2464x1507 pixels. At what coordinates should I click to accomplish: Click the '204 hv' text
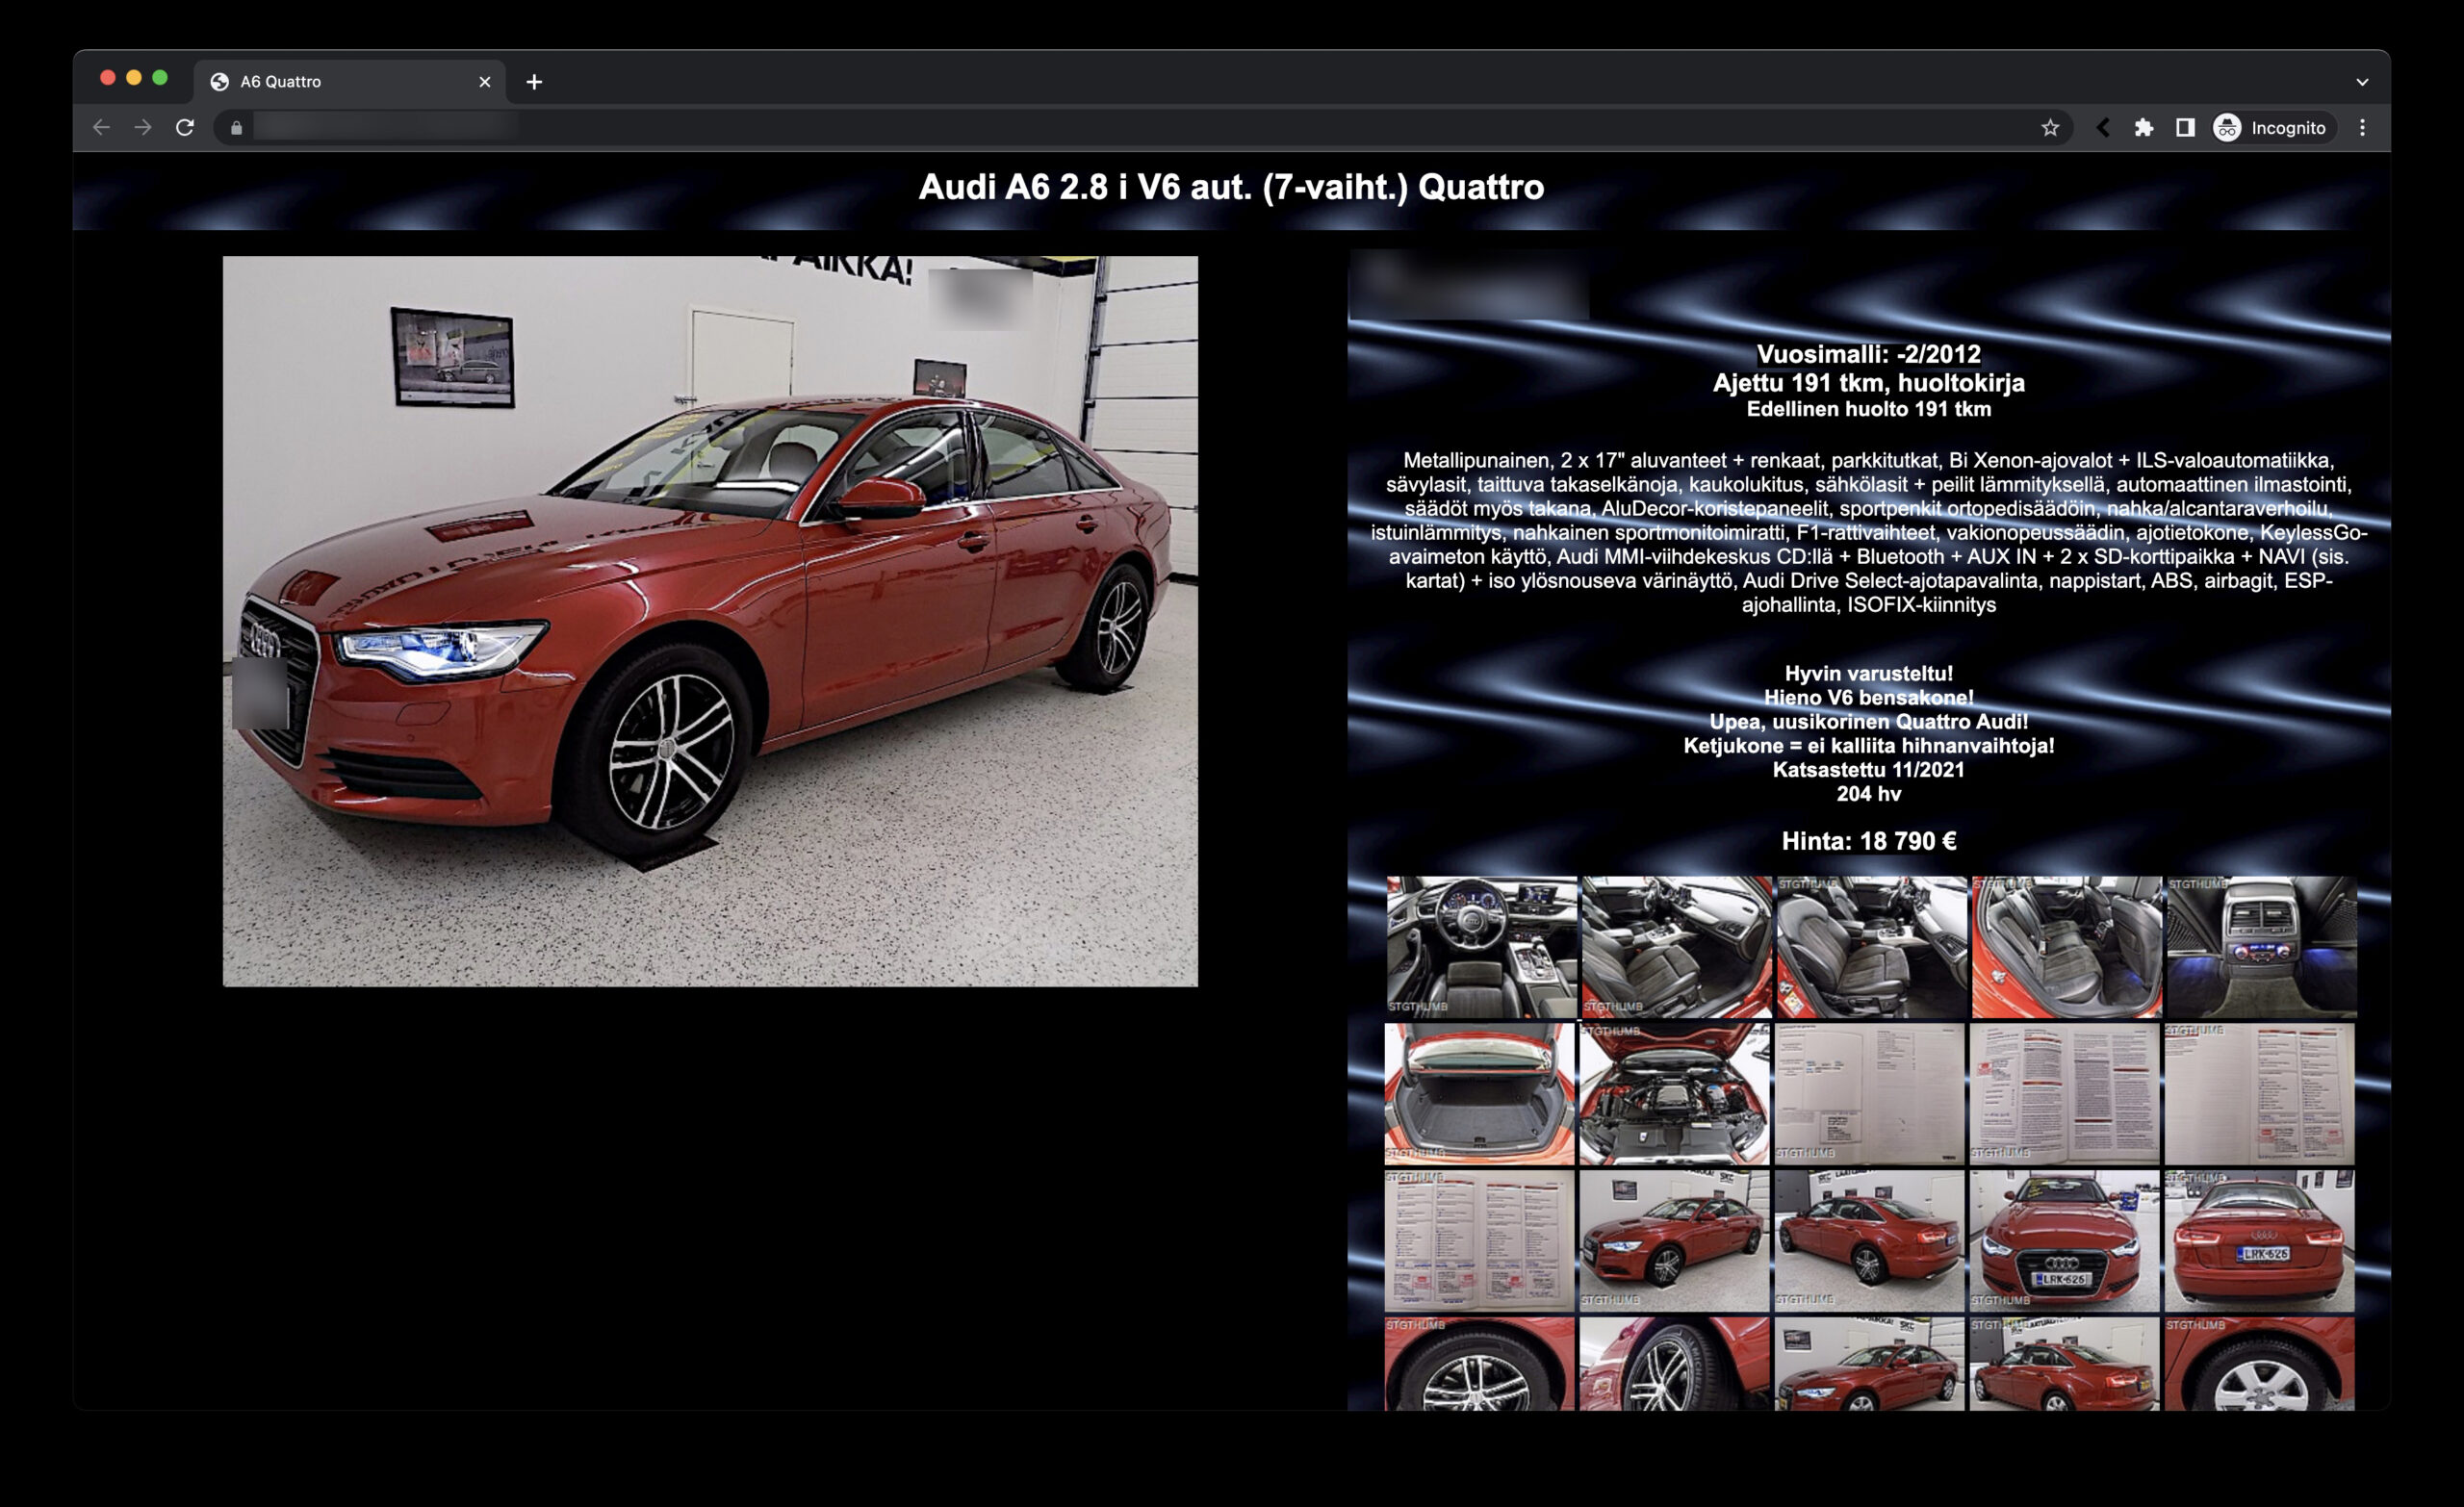pos(1869,794)
